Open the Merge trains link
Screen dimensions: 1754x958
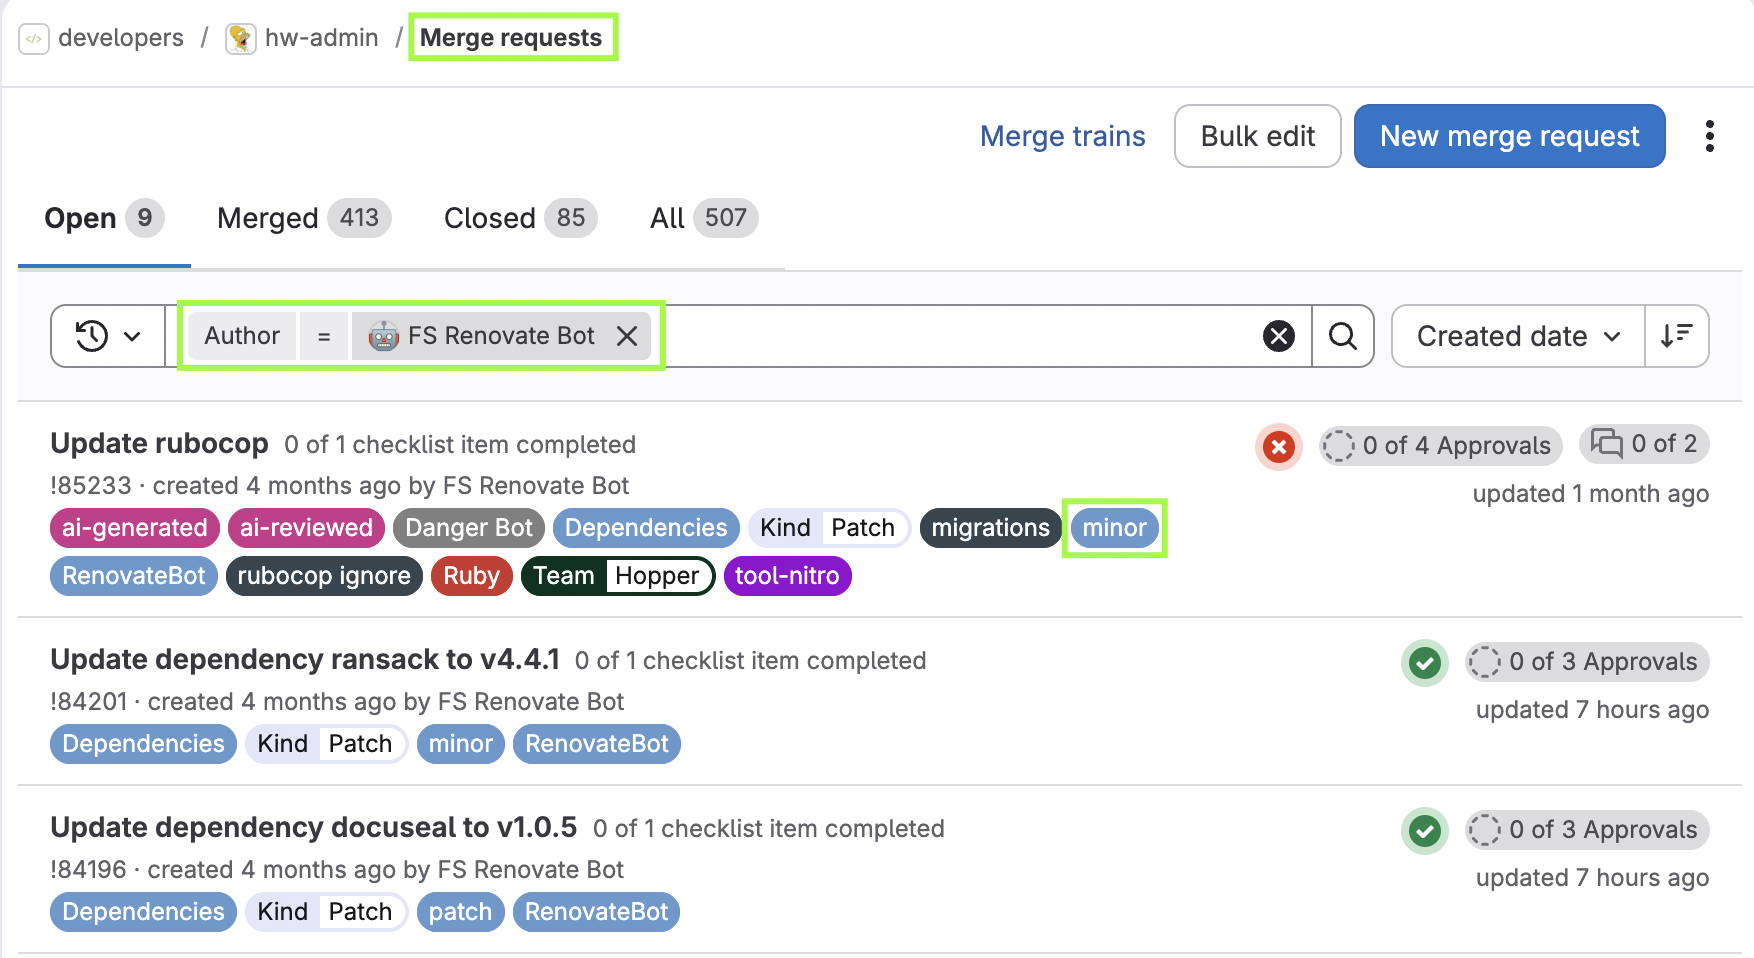coord(1062,136)
